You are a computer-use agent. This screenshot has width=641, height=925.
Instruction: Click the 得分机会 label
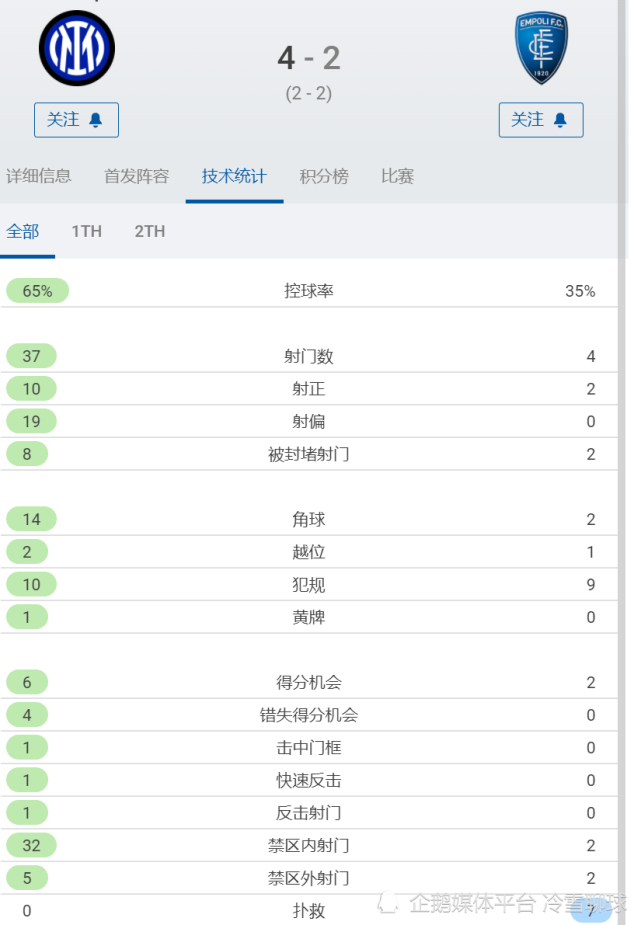coord(309,683)
